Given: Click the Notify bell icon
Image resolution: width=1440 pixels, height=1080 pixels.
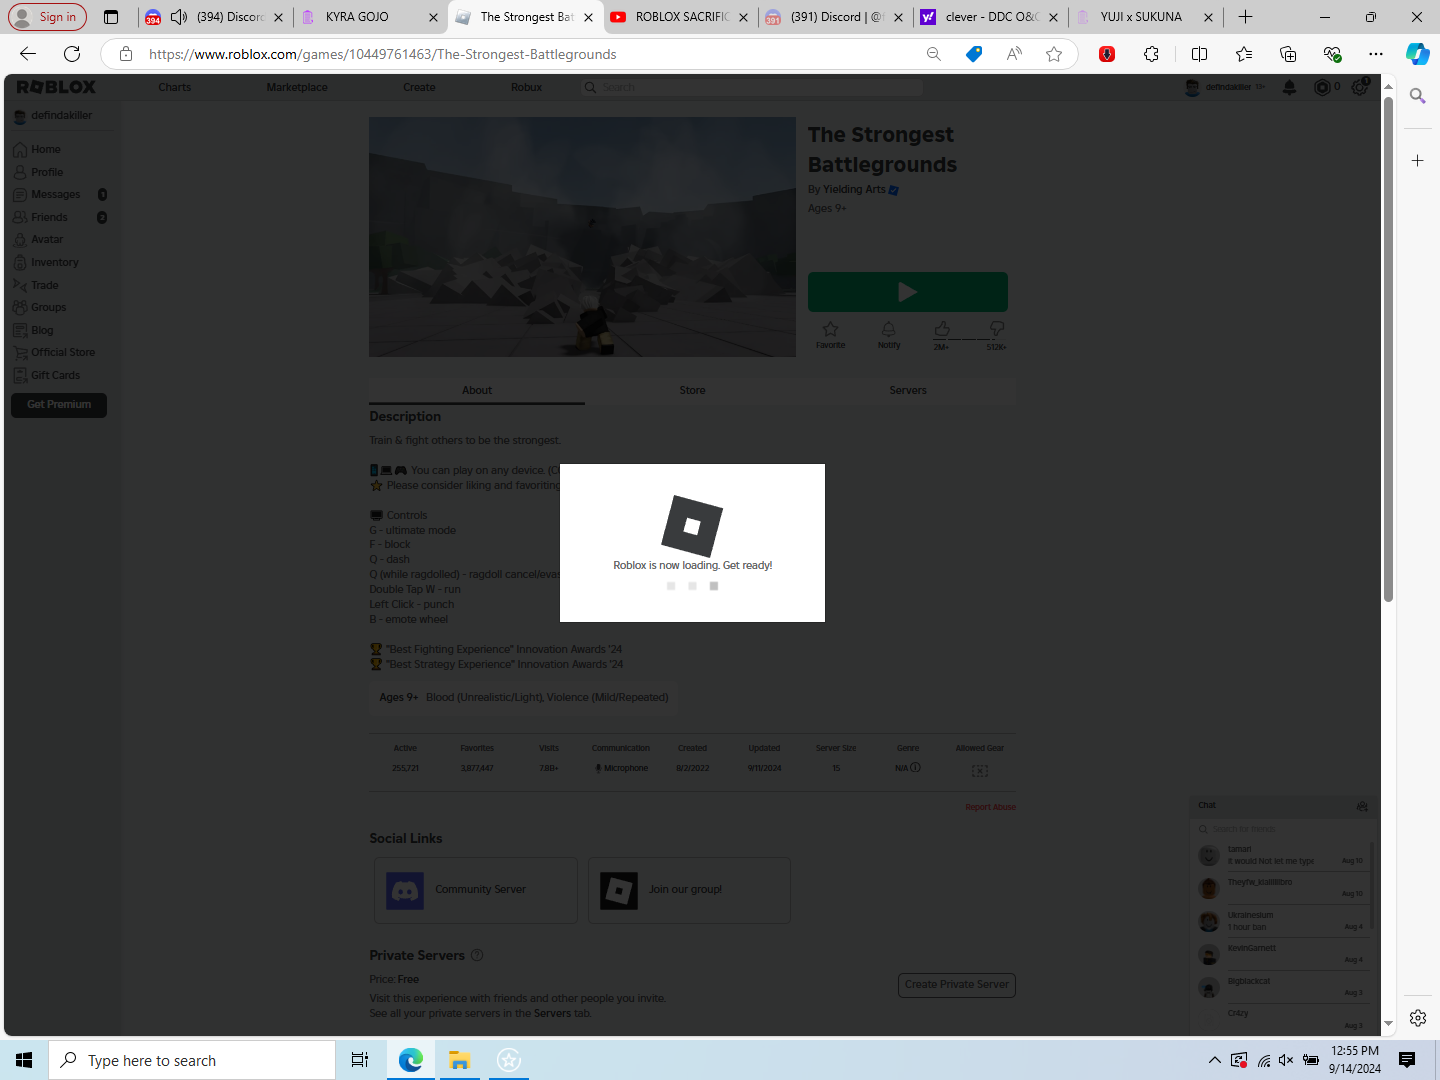Looking at the screenshot, I should click(x=888, y=329).
